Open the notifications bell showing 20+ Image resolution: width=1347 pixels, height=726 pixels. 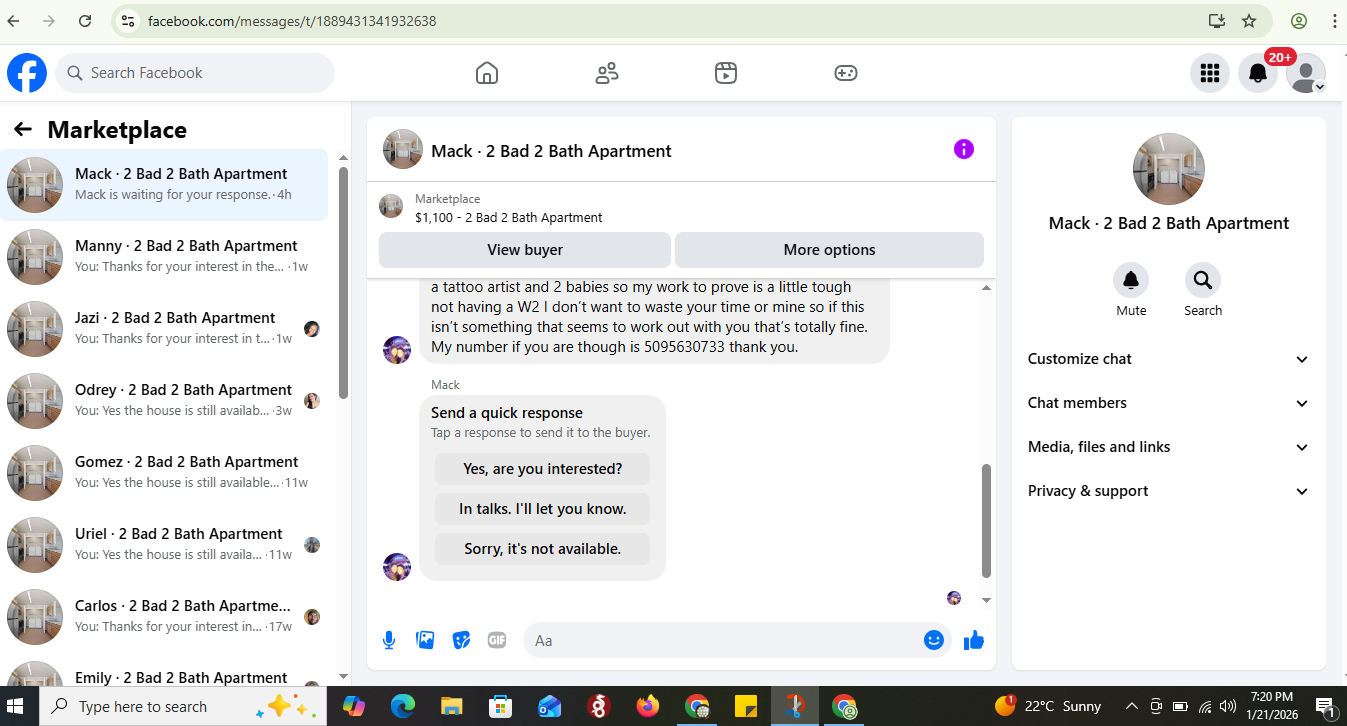pyautogui.click(x=1258, y=73)
